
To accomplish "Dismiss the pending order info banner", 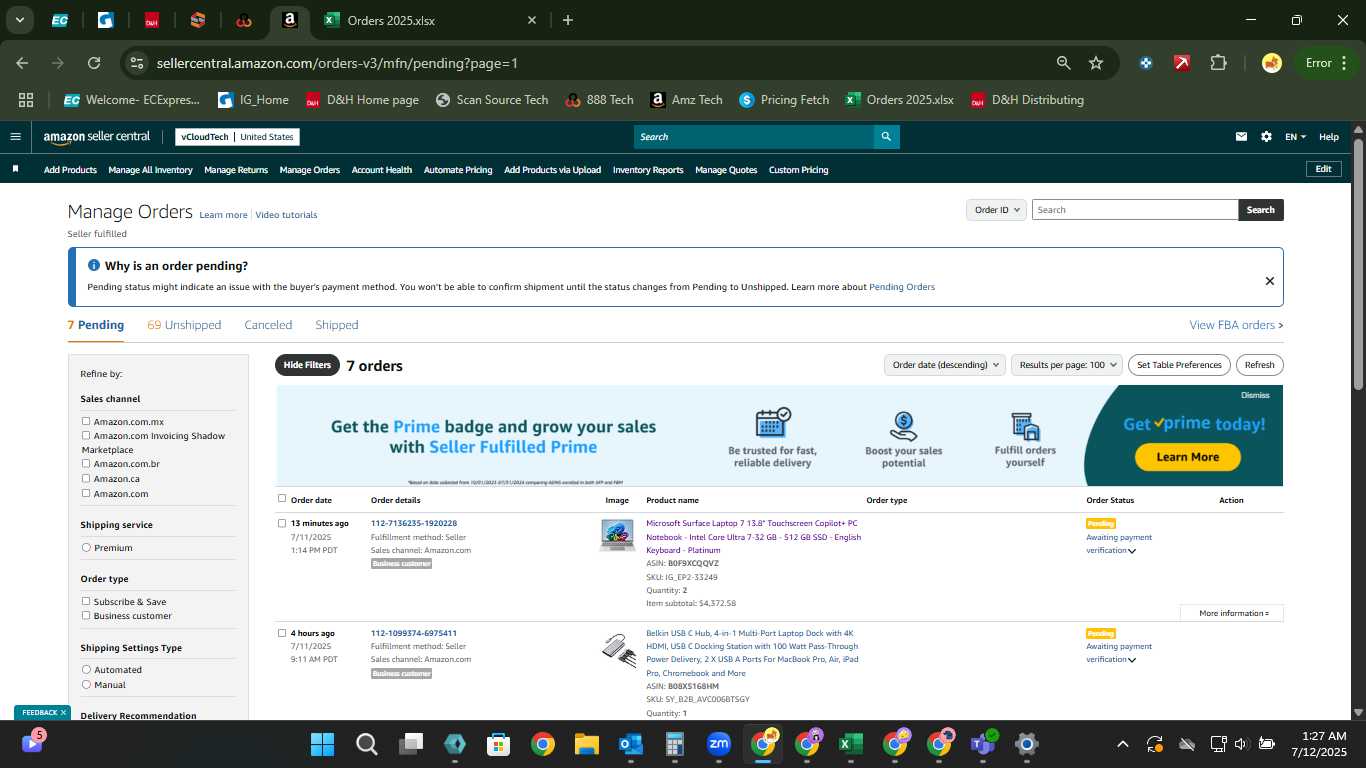I will (x=1270, y=281).
